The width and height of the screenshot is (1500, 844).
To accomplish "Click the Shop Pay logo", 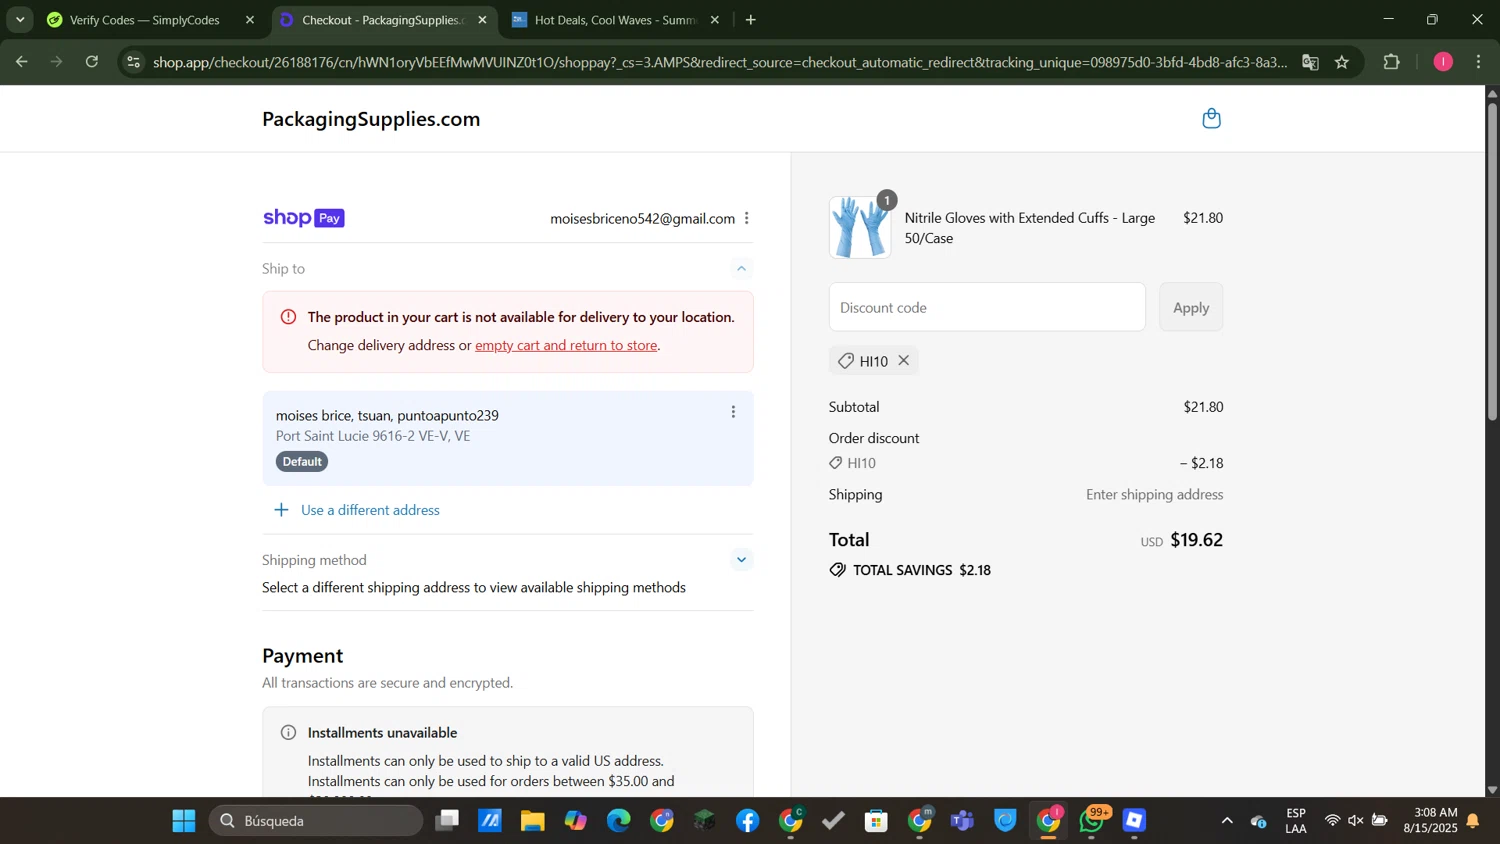I will 303,218.
